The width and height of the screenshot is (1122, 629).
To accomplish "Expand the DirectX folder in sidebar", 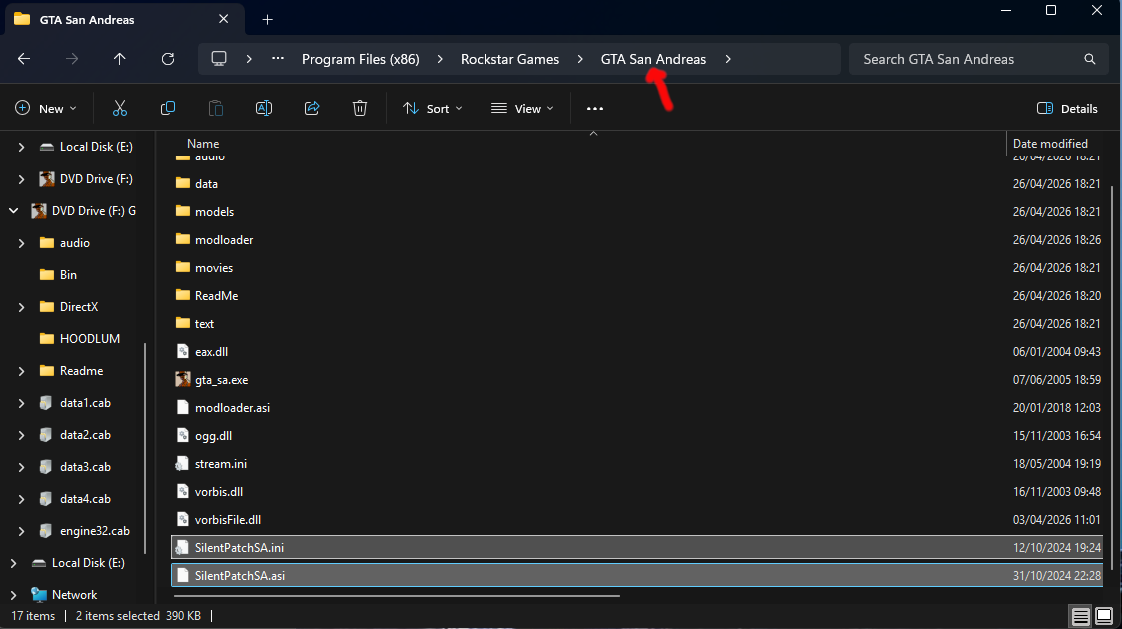I will 21,307.
